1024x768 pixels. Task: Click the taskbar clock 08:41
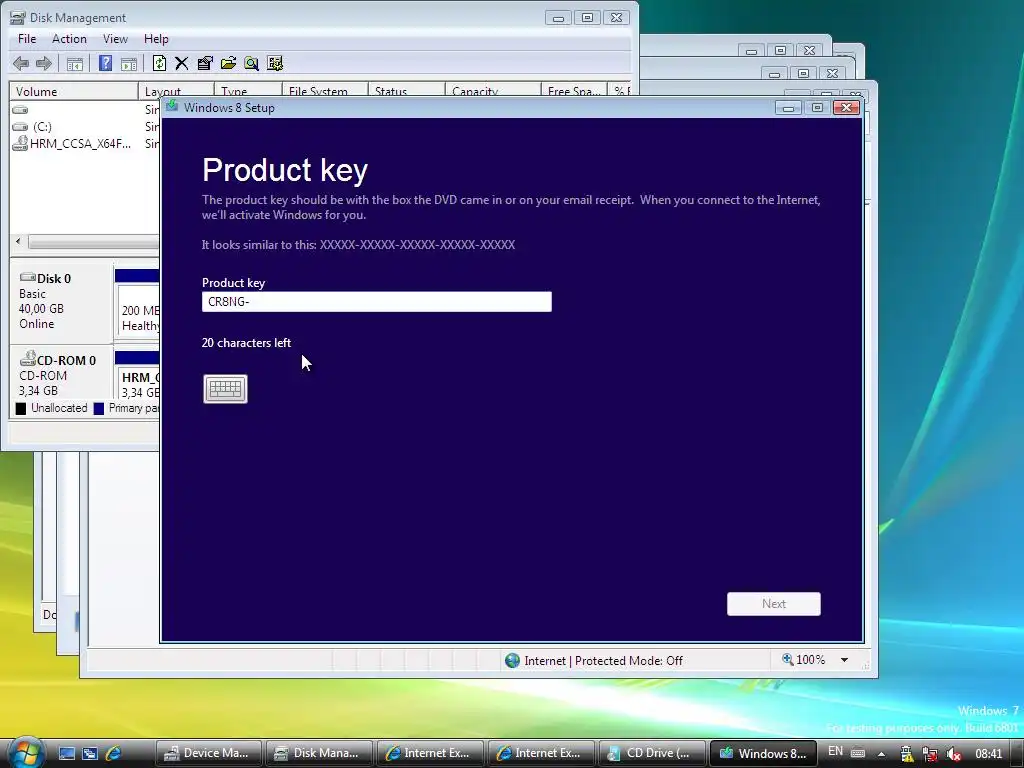point(989,754)
